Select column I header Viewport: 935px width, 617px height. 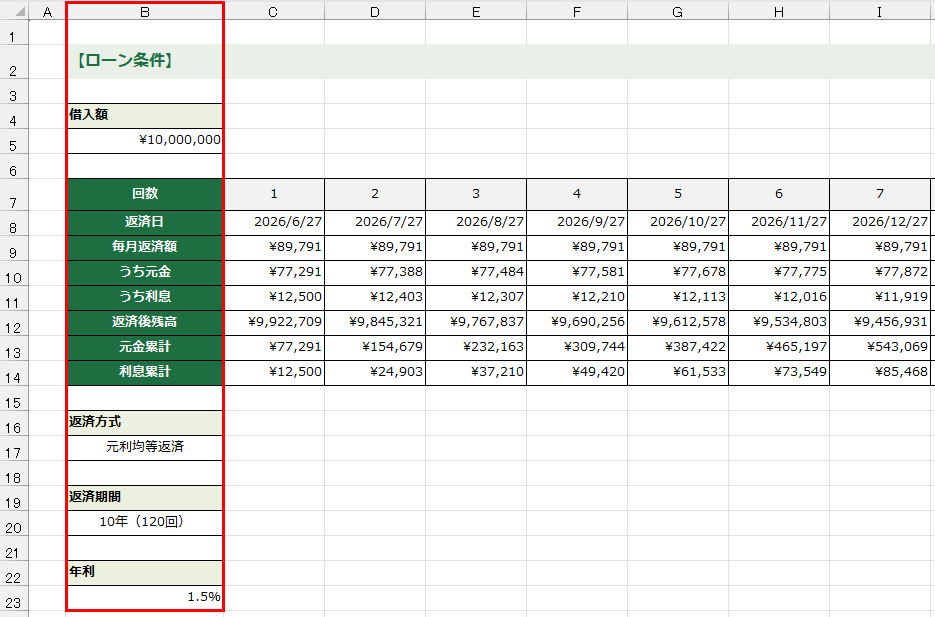pos(880,11)
